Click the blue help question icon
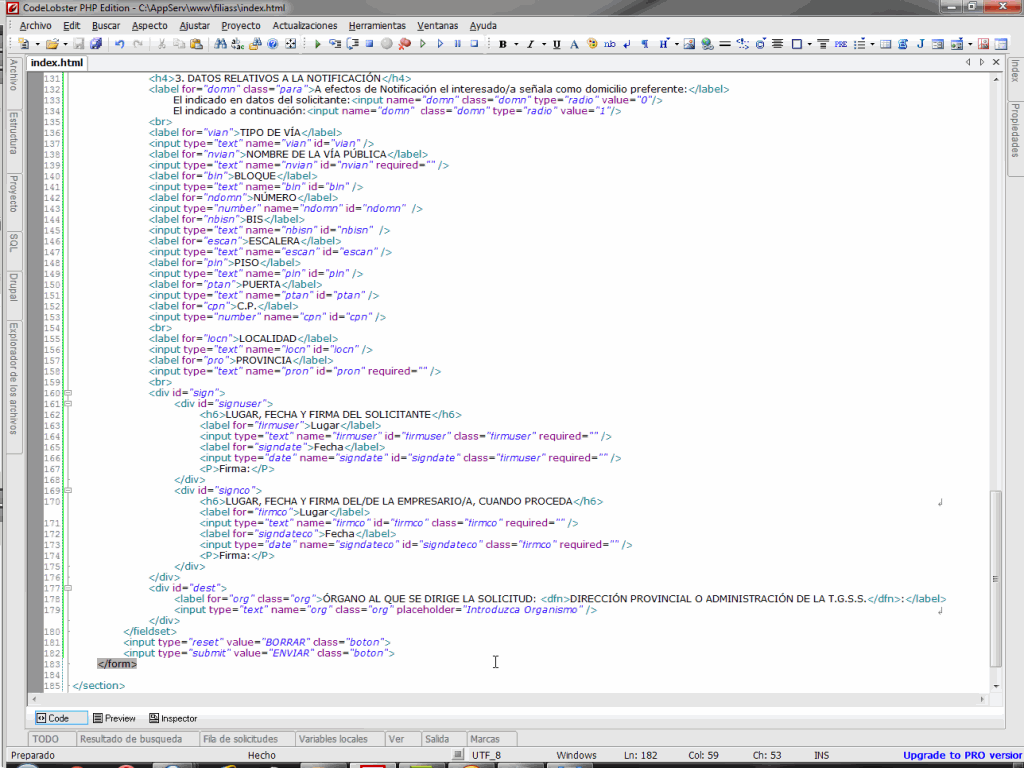 tap(273, 44)
